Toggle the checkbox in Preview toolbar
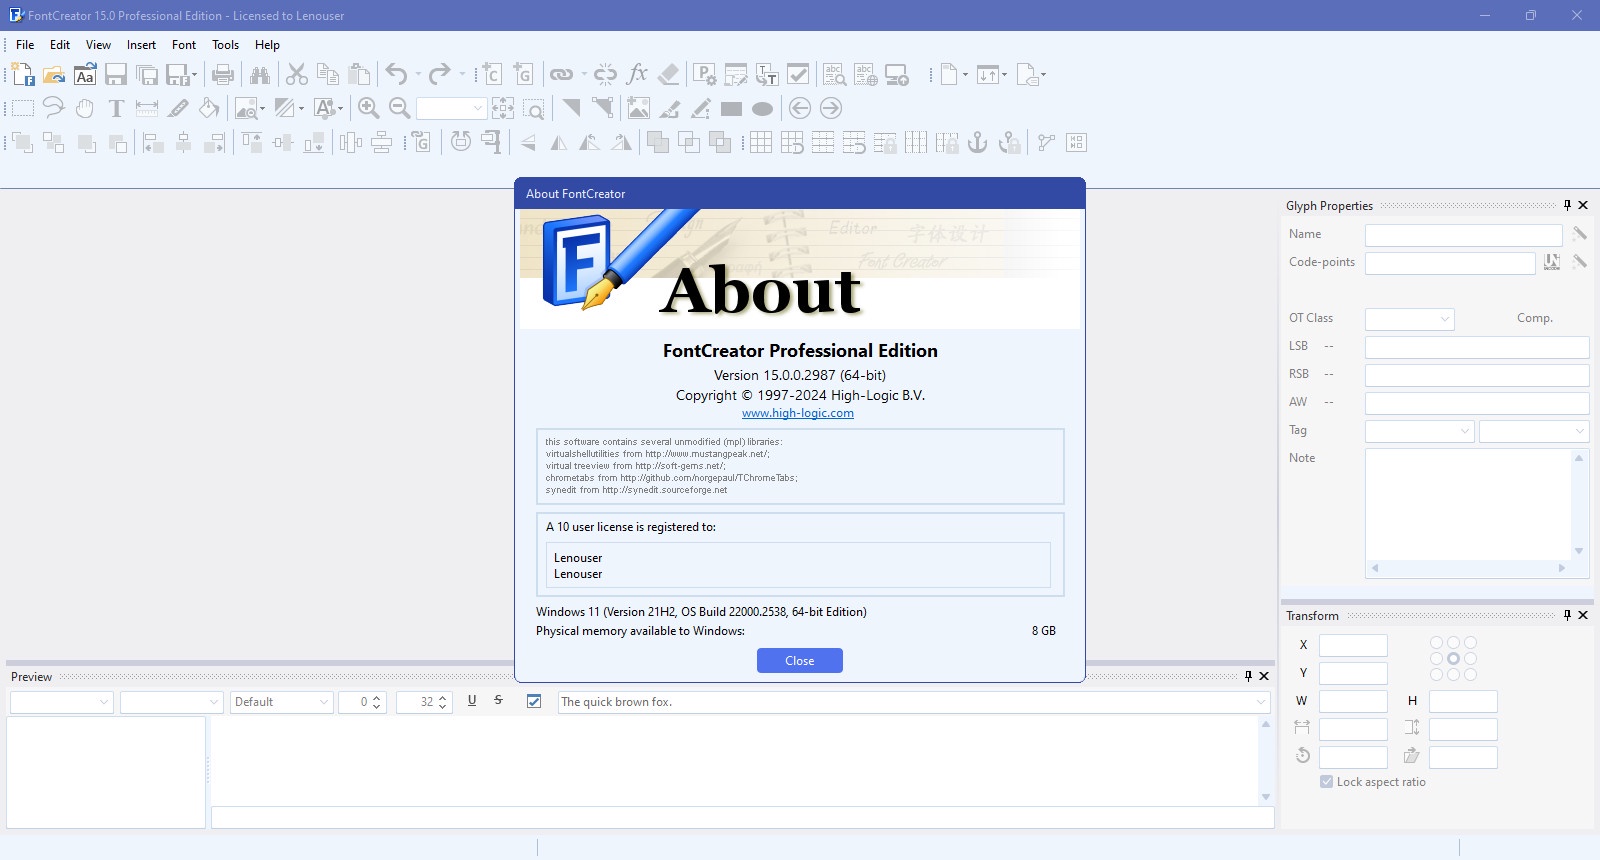Screen dimensions: 1600x860 534,701
